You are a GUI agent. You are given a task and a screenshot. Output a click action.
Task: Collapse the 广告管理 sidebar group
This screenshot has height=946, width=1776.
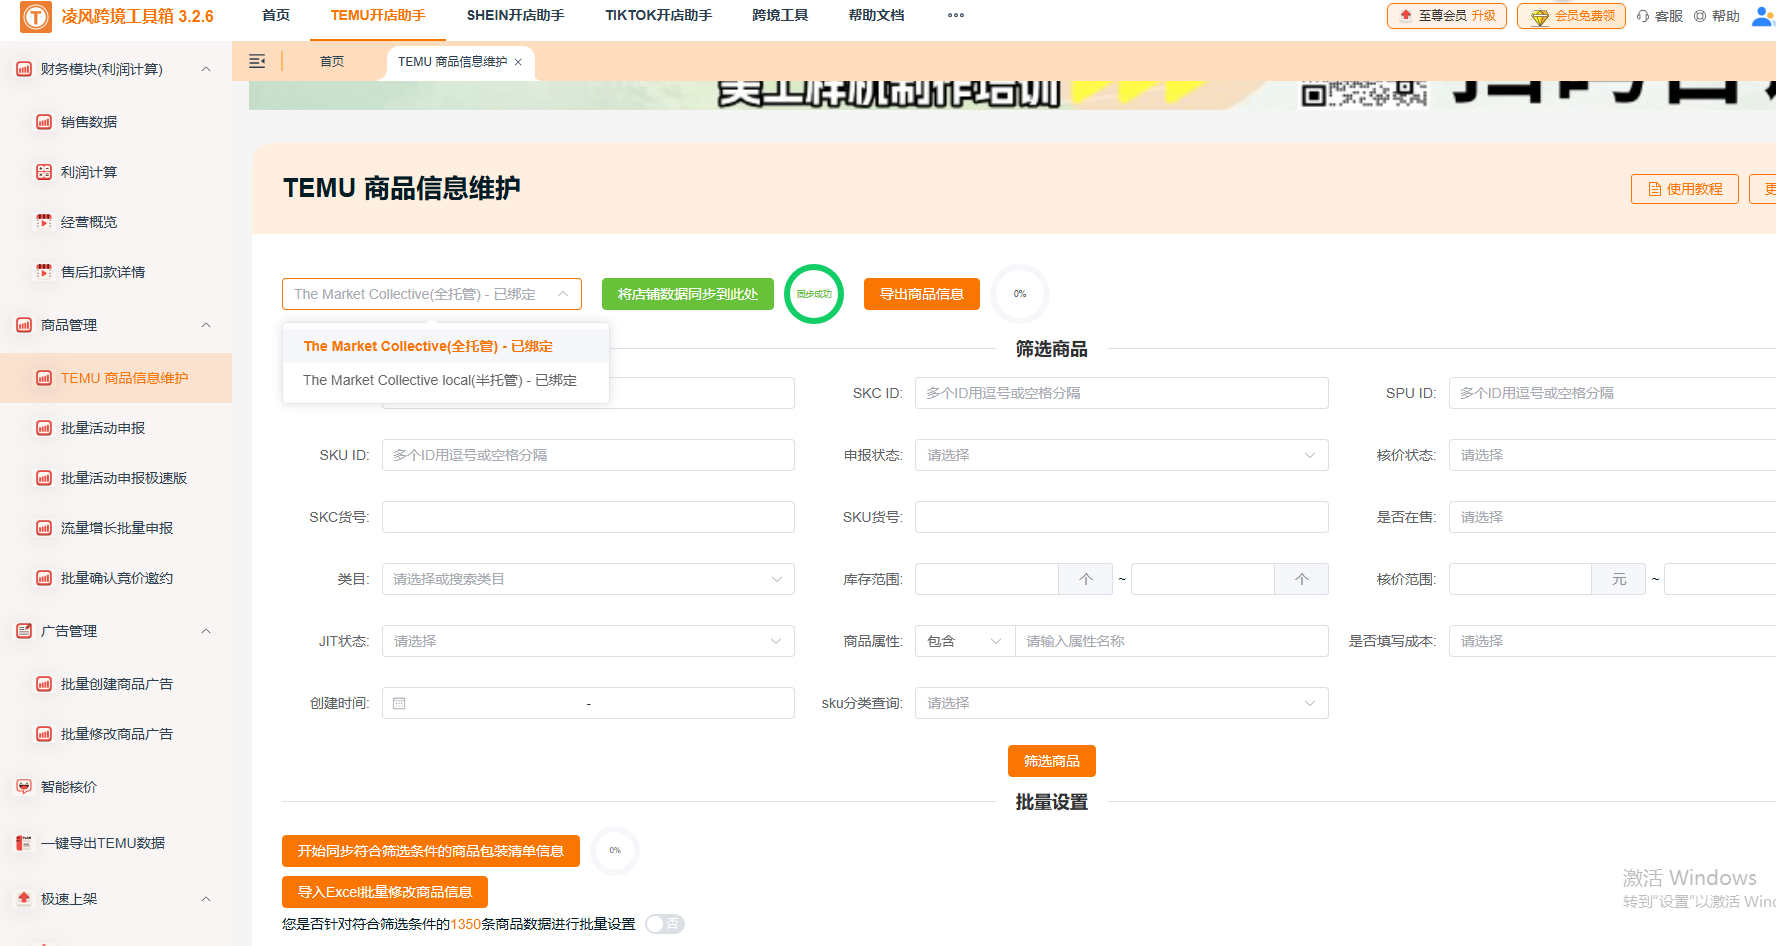pos(206,631)
